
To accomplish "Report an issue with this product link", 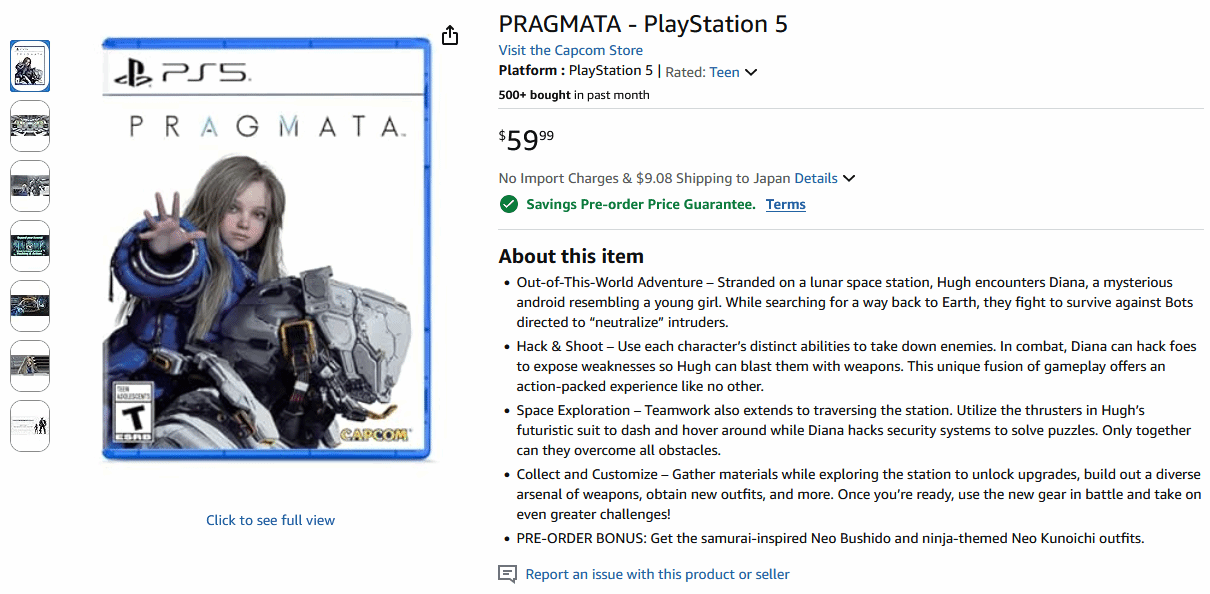I will 657,574.
